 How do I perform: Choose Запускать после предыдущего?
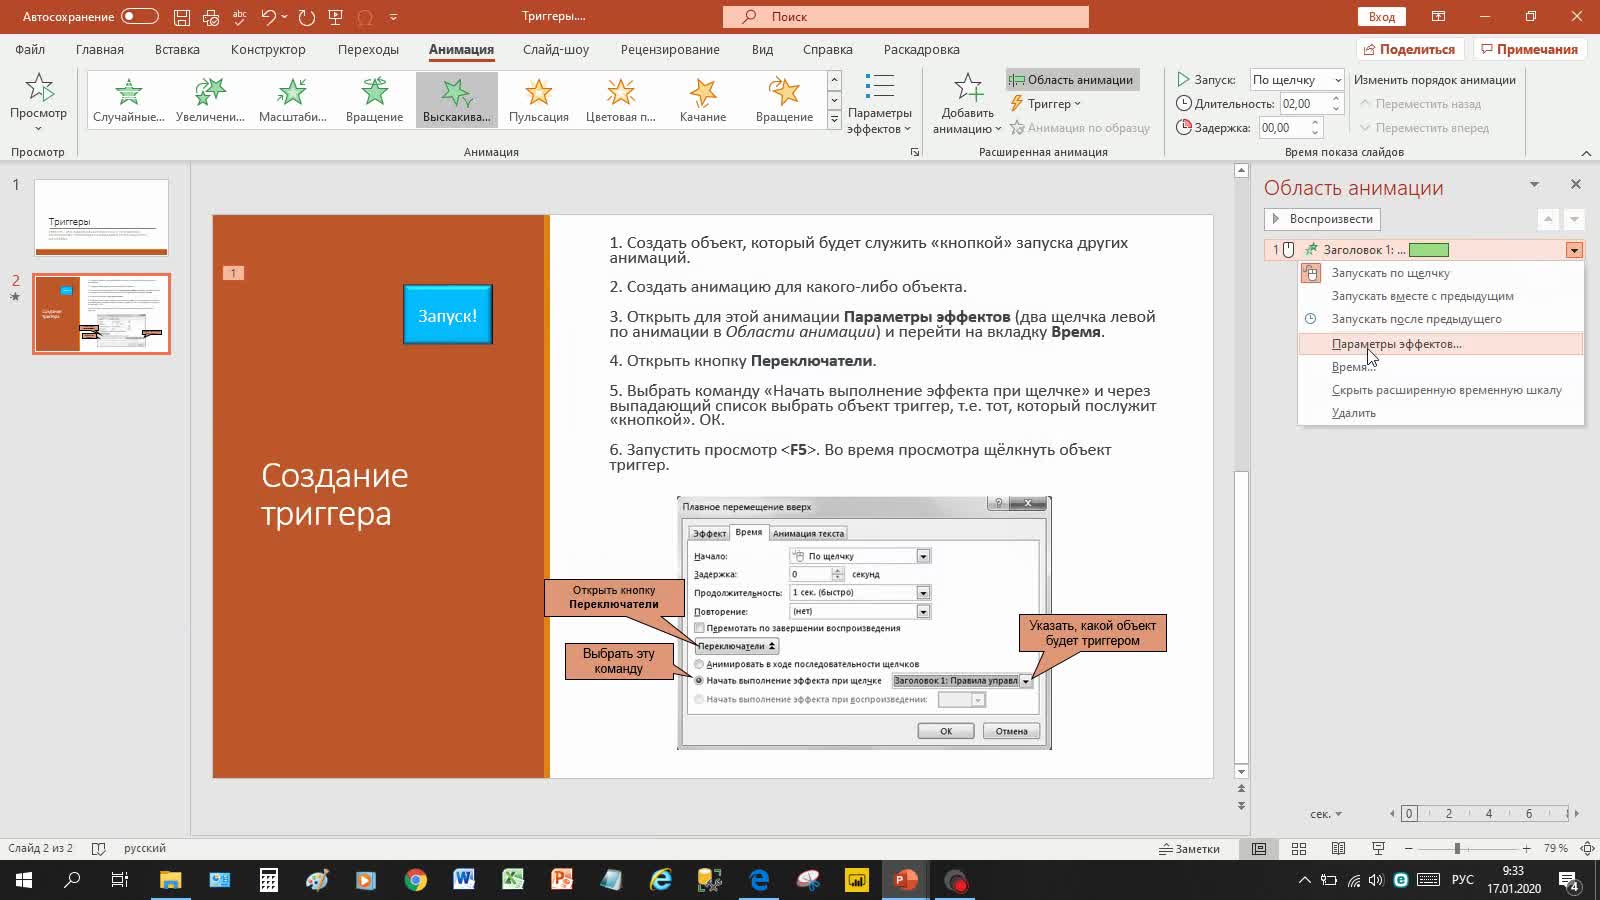click(x=1440, y=319)
